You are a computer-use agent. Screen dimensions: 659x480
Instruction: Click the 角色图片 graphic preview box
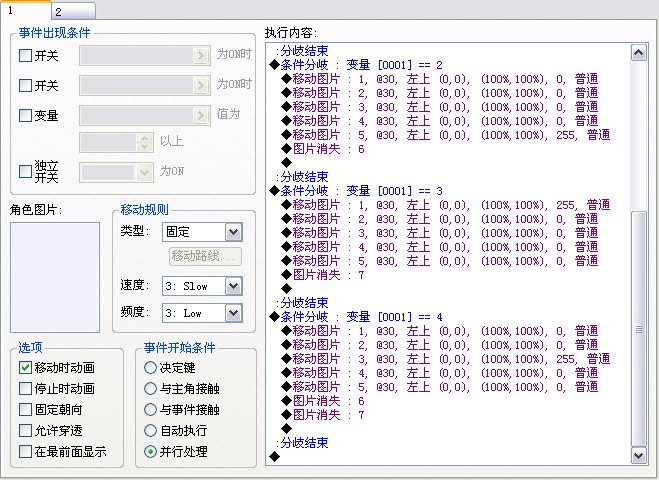pyautogui.click(x=55, y=277)
